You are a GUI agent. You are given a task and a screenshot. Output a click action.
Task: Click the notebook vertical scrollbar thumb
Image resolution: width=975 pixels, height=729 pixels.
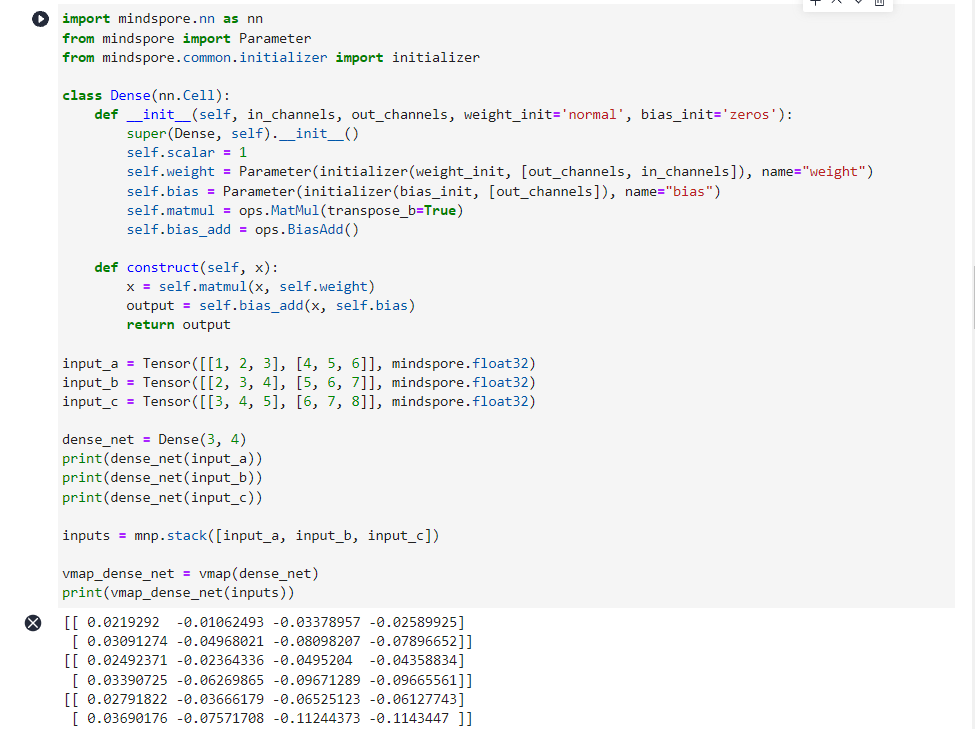point(973,297)
